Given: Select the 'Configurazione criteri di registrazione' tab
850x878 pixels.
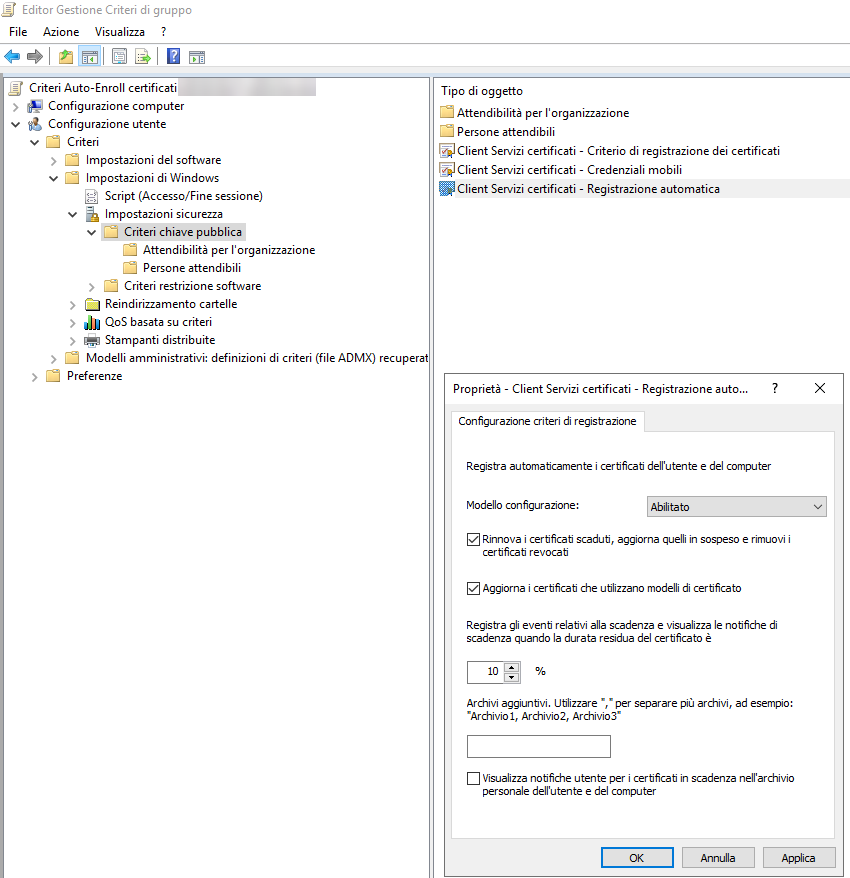Looking at the screenshot, I should pos(547,421).
